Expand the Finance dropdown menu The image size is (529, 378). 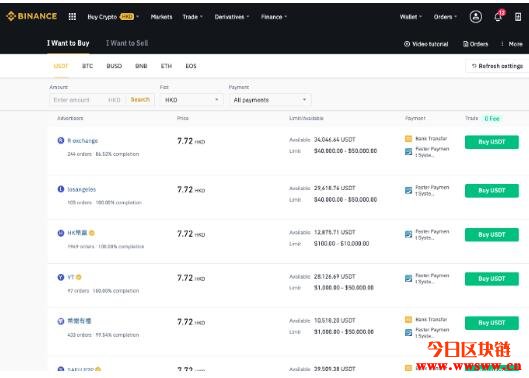coord(274,17)
